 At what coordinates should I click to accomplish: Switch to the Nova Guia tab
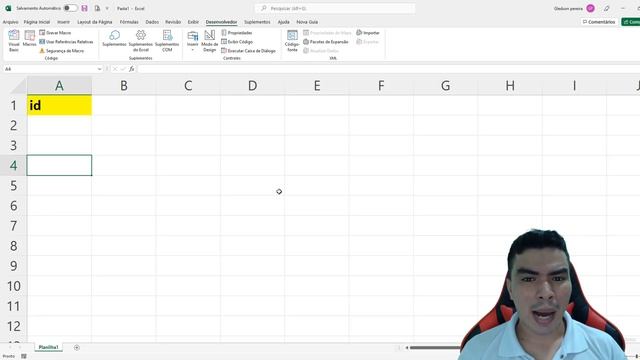(x=307, y=22)
